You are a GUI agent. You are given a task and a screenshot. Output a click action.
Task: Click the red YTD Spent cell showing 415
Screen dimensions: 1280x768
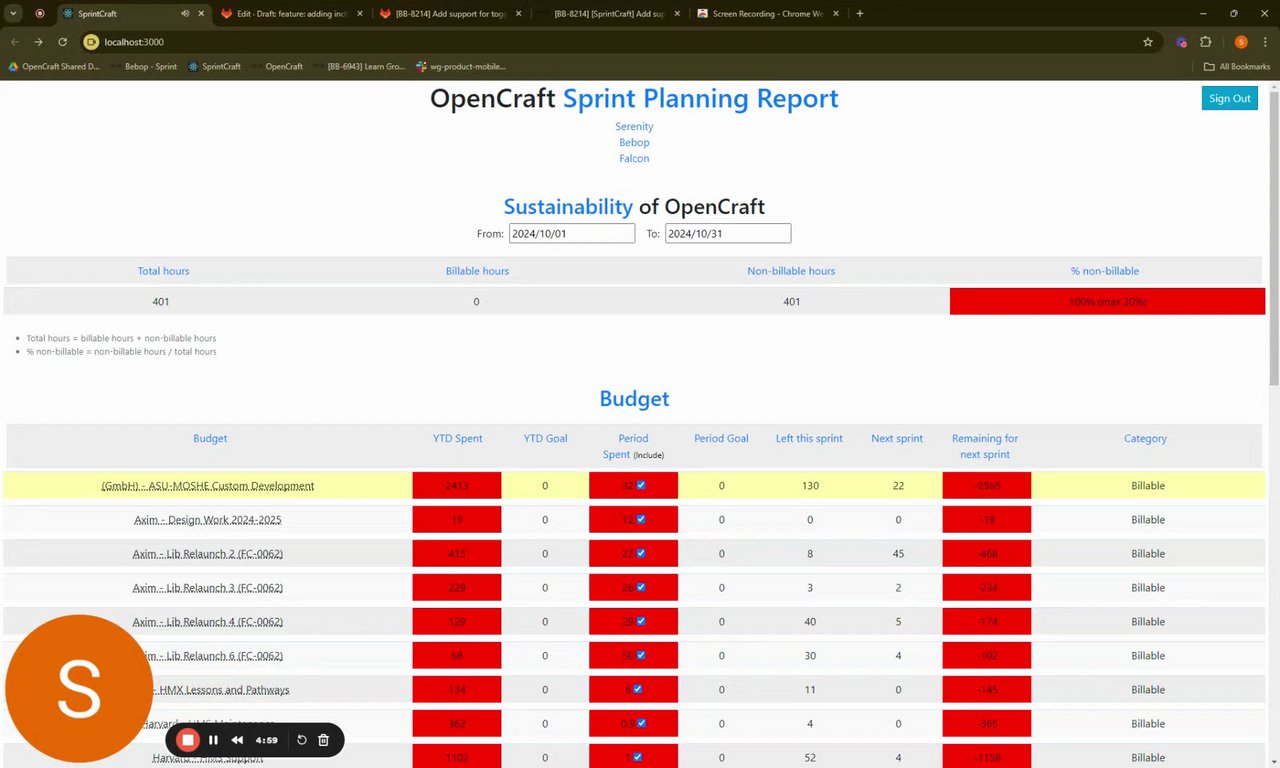[457, 553]
